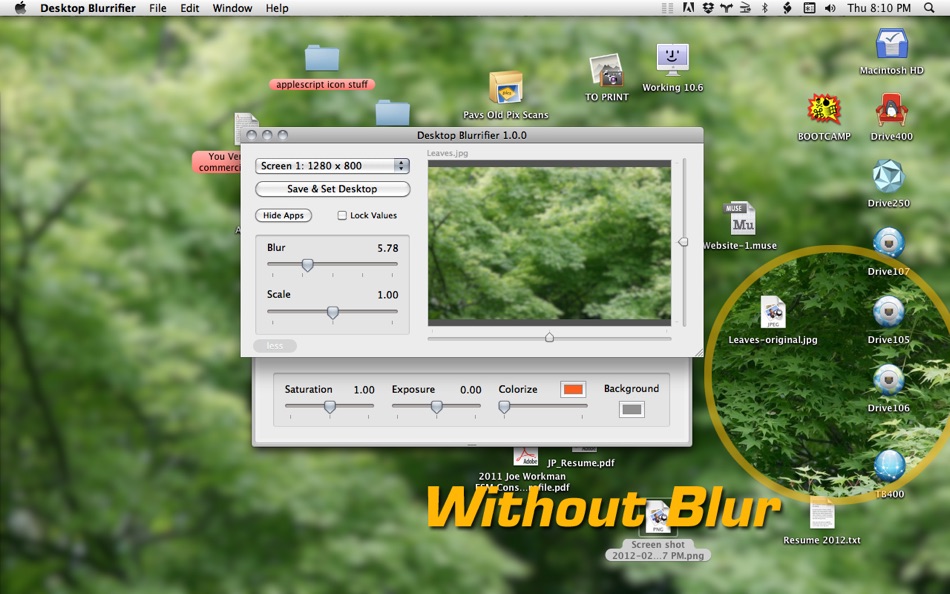Select the Working 10.6 computer icon
The height and width of the screenshot is (594, 950).
[673, 61]
